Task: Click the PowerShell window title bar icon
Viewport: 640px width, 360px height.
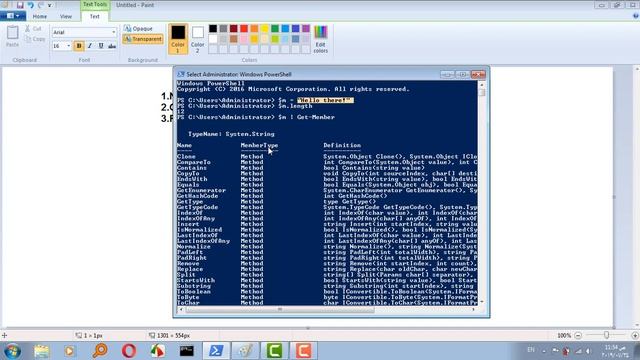Action: 181,74
